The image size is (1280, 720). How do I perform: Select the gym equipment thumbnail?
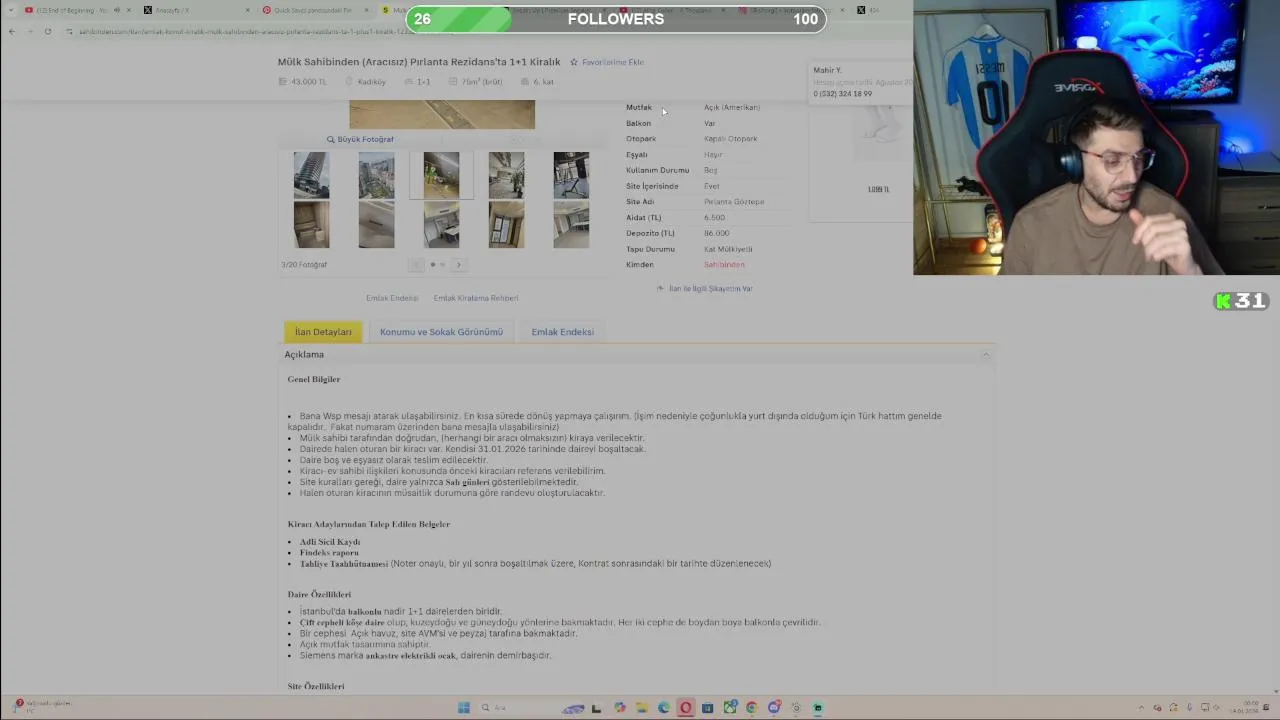click(571, 175)
